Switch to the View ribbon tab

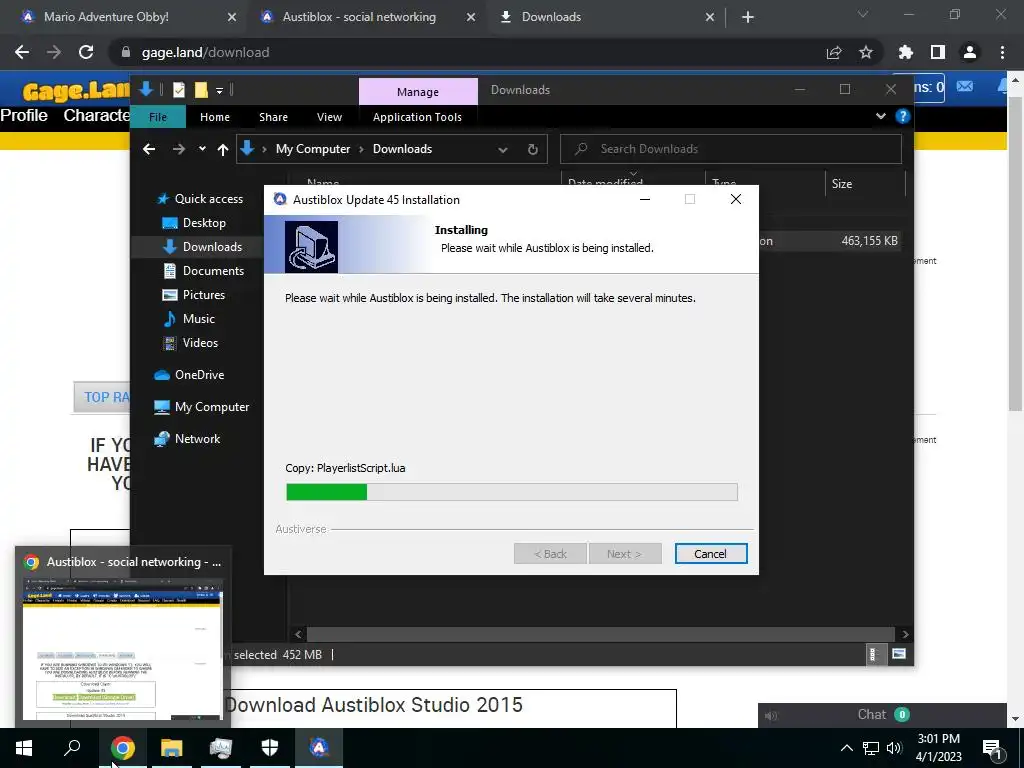[329, 117]
